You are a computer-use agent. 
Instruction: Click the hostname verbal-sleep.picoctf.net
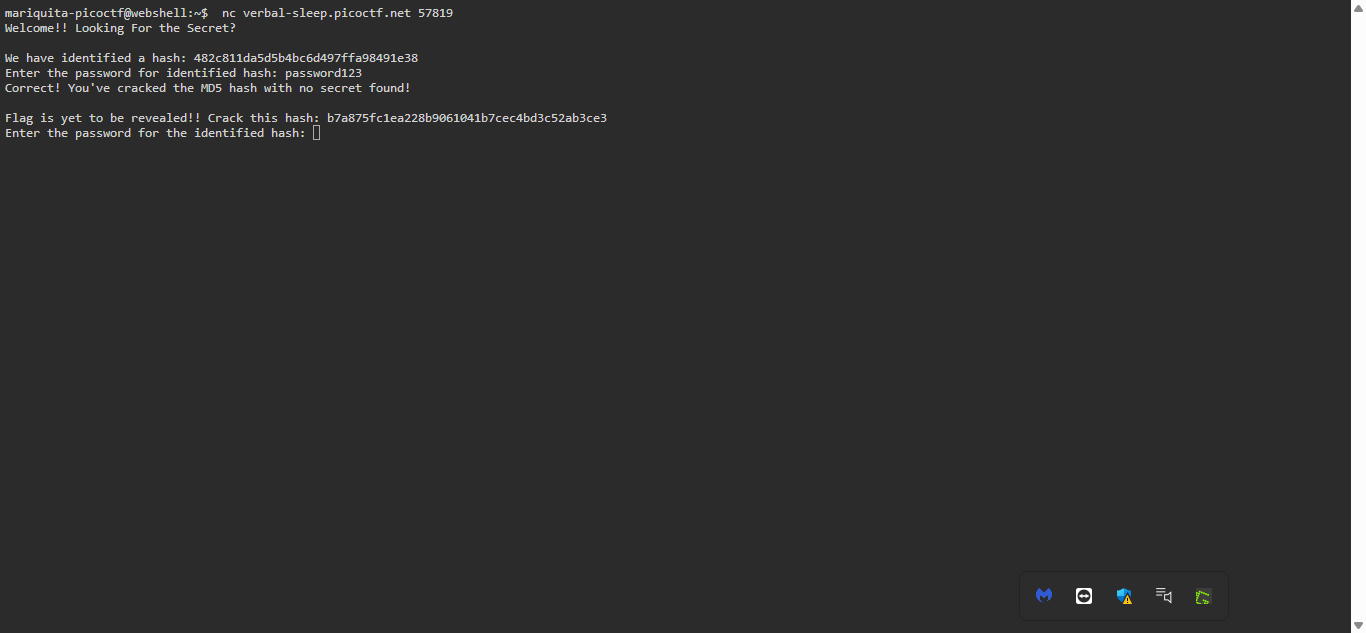326,13
